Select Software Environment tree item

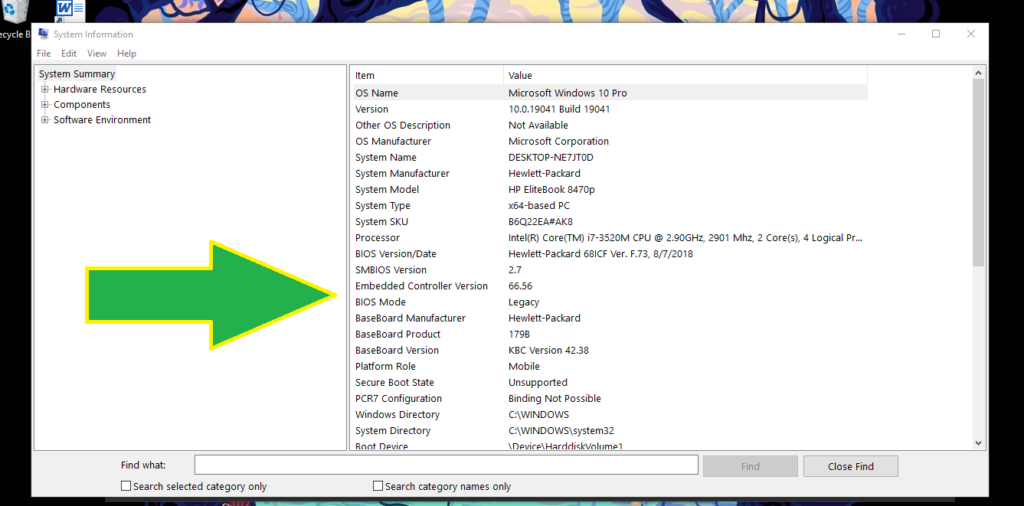[x=102, y=119]
